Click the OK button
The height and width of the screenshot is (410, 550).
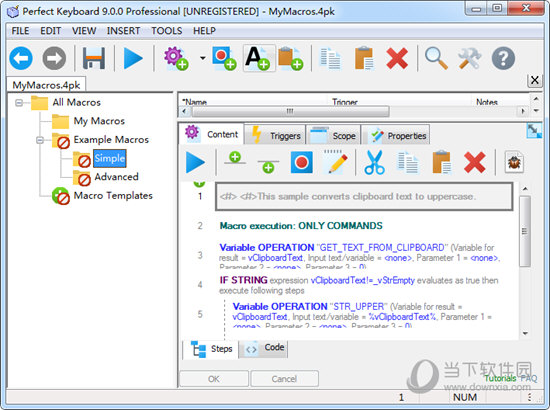pos(214,379)
